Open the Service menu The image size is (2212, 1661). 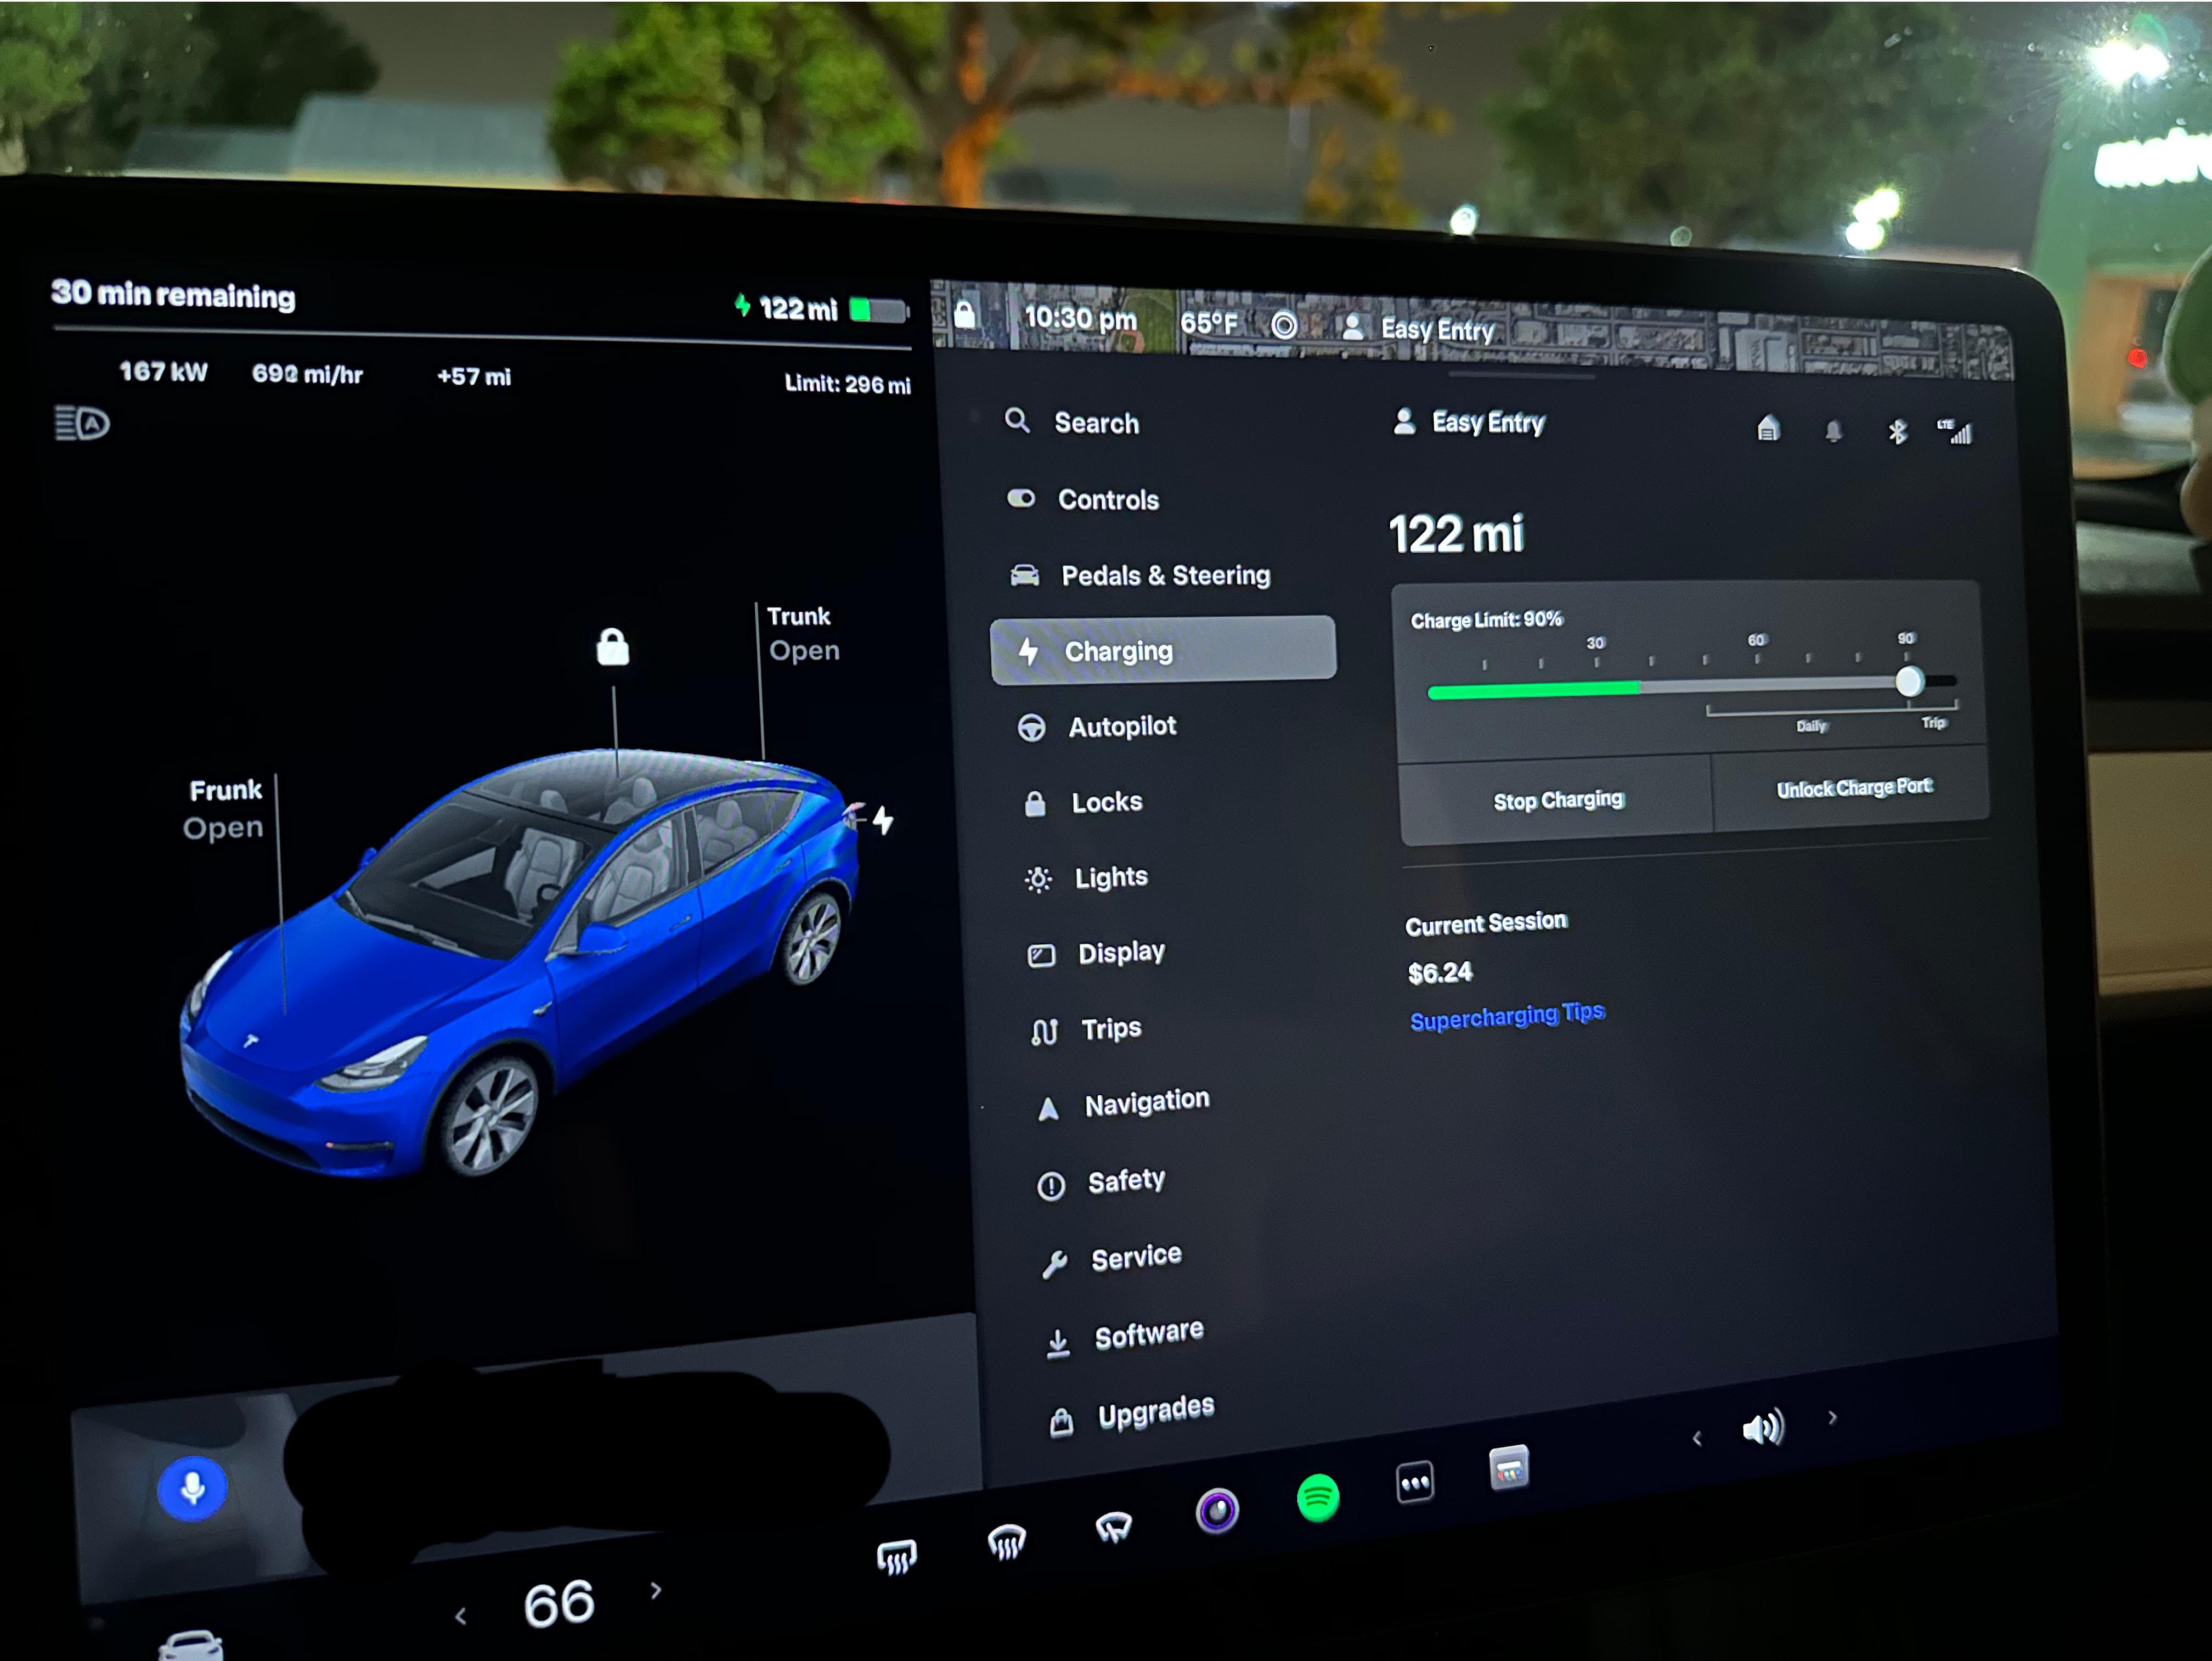1111,1259
